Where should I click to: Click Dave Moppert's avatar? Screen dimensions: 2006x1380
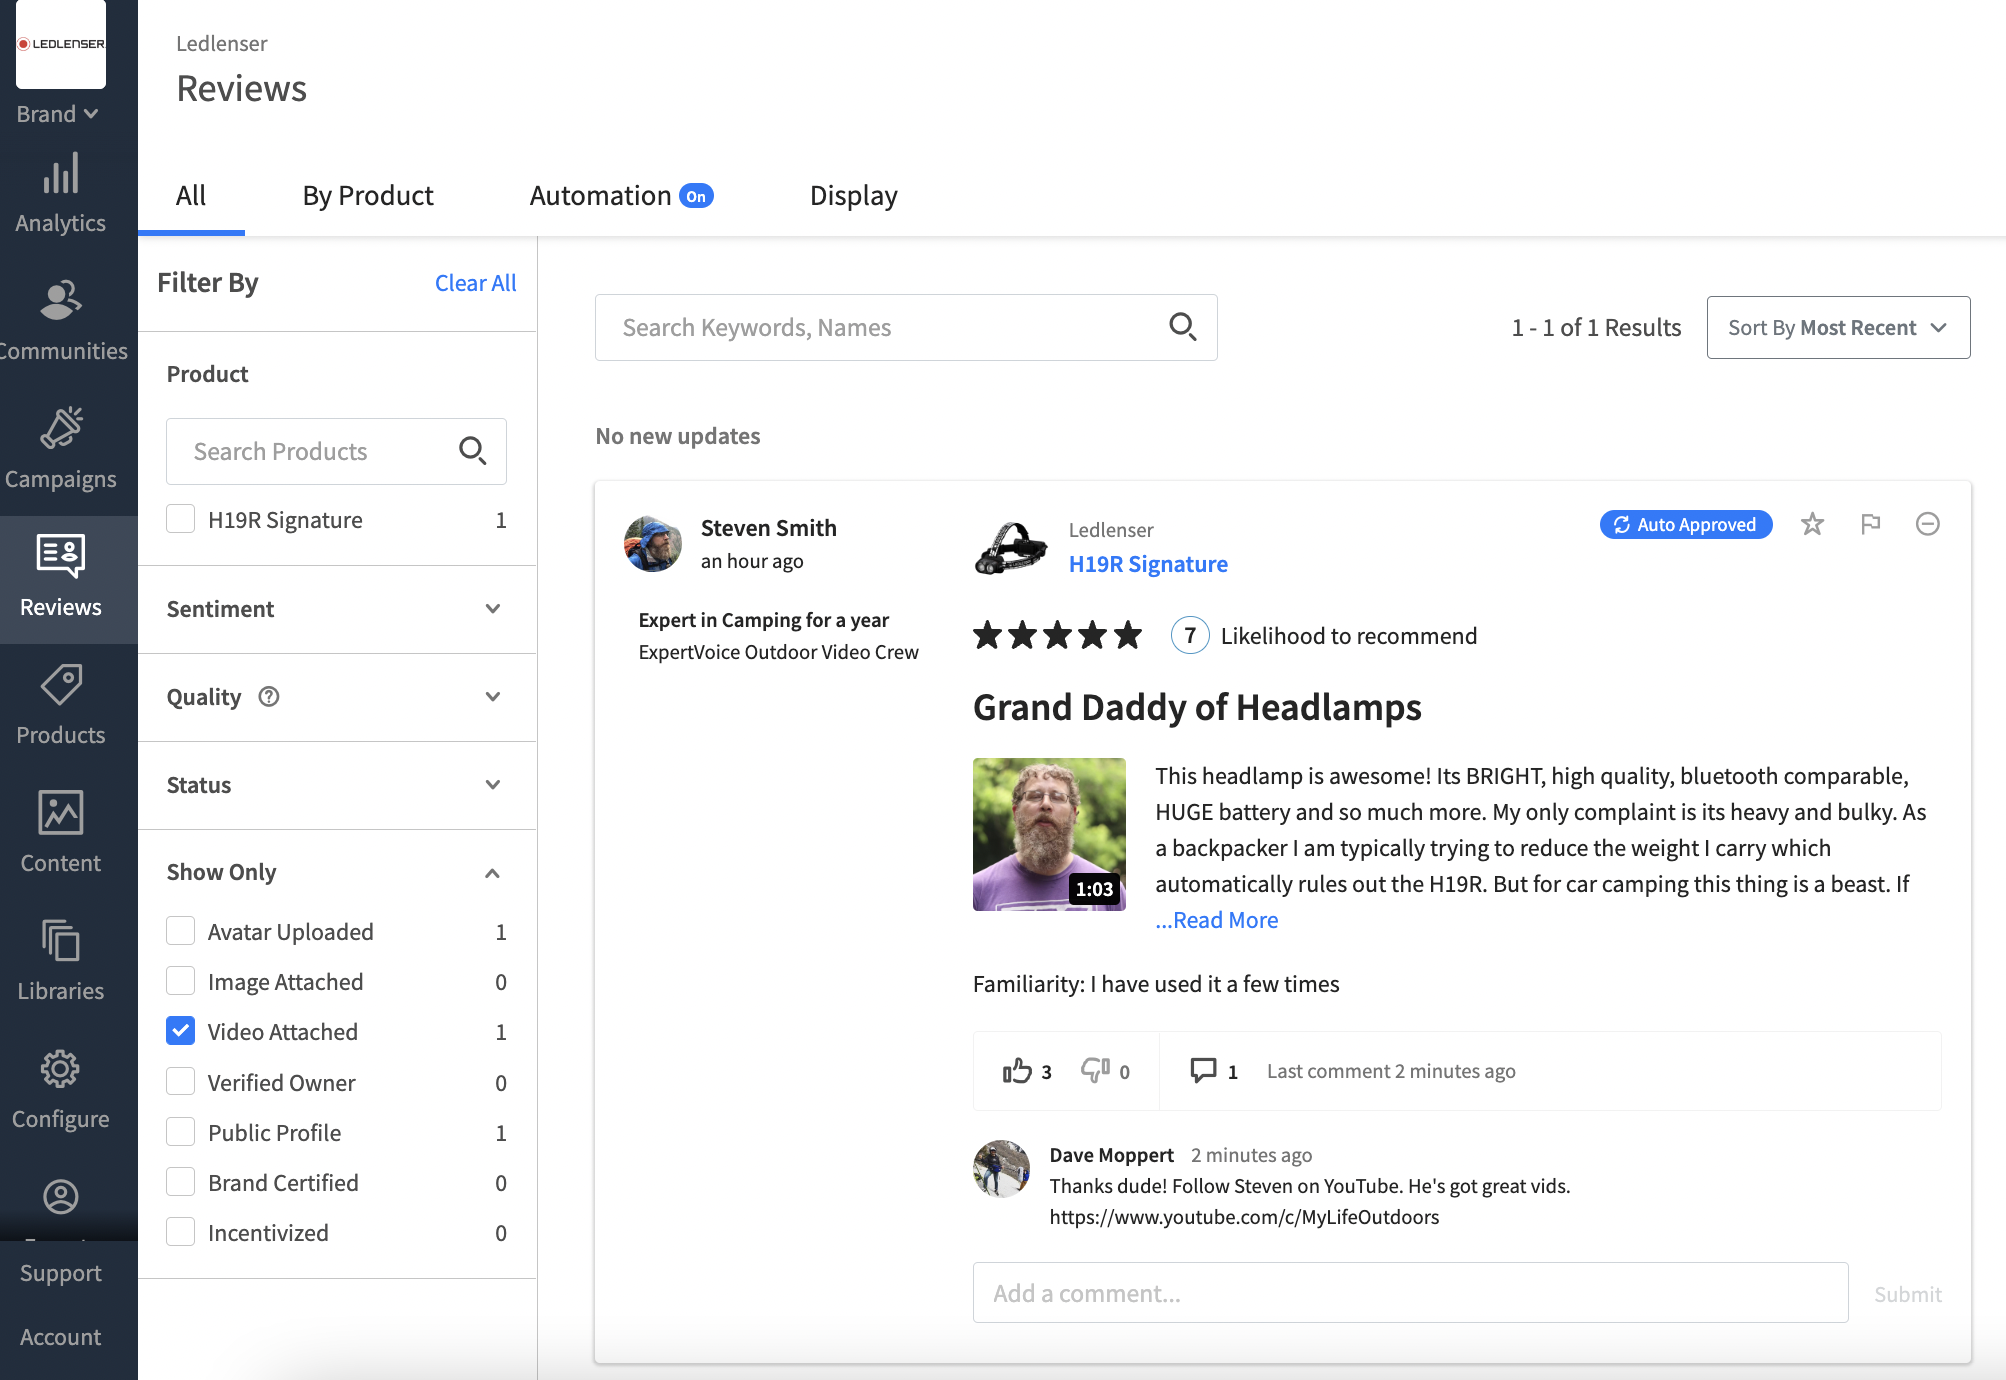(x=1001, y=1169)
